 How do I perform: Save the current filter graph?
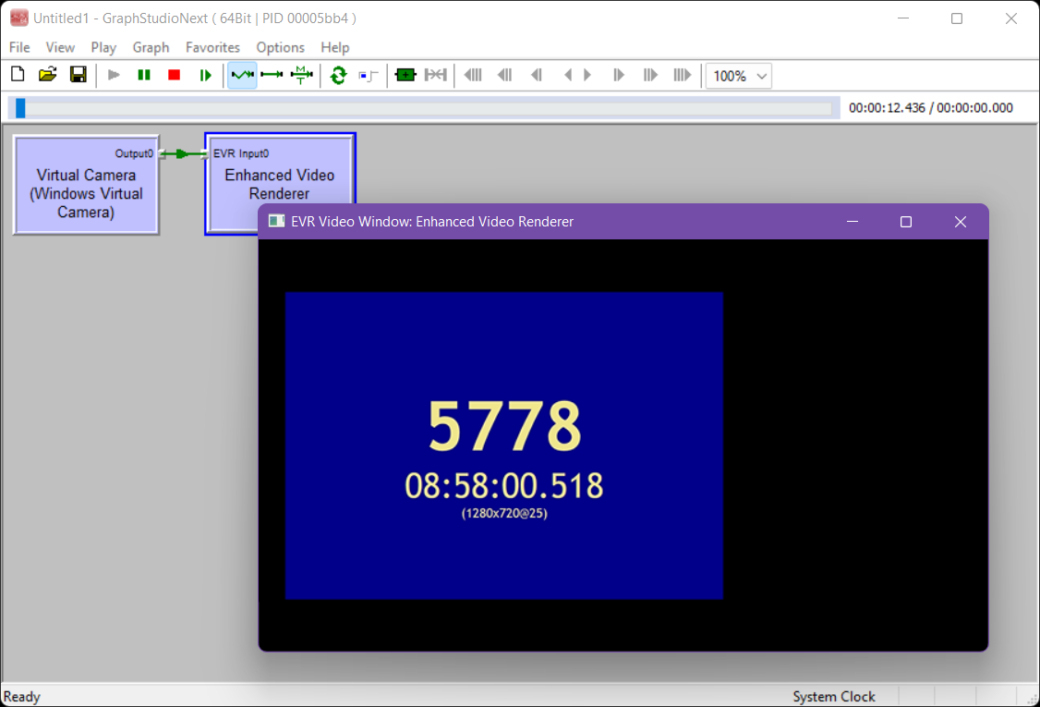pyautogui.click(x=78, y=74)
